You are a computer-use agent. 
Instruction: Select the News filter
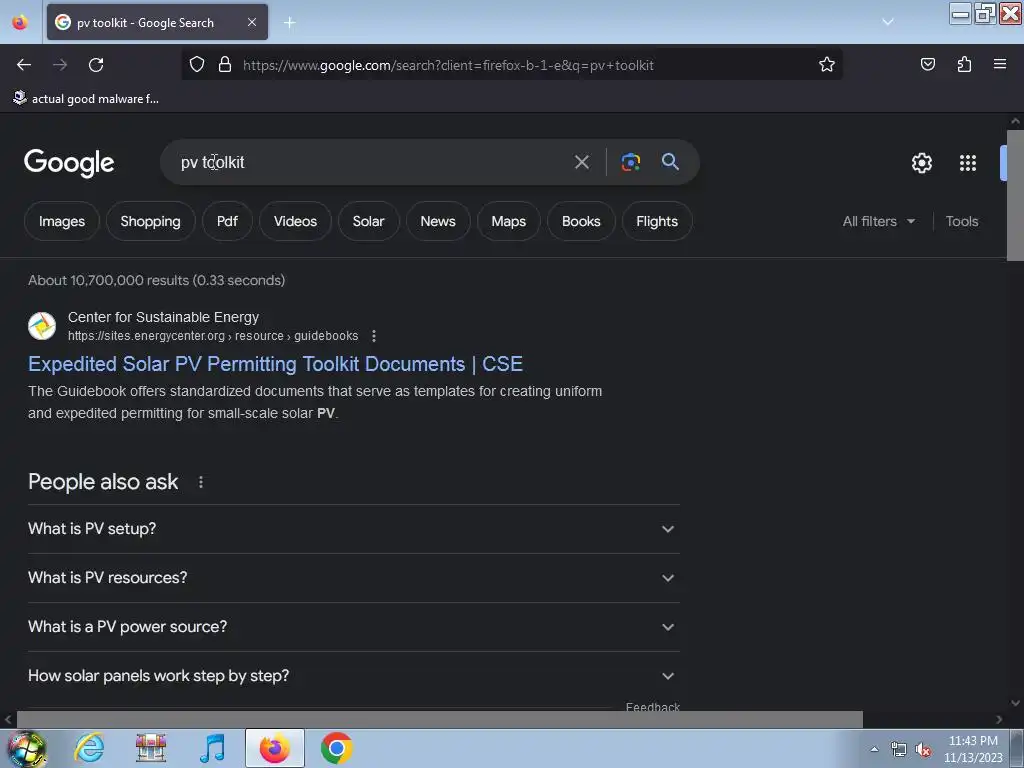(x=438, y=221)
